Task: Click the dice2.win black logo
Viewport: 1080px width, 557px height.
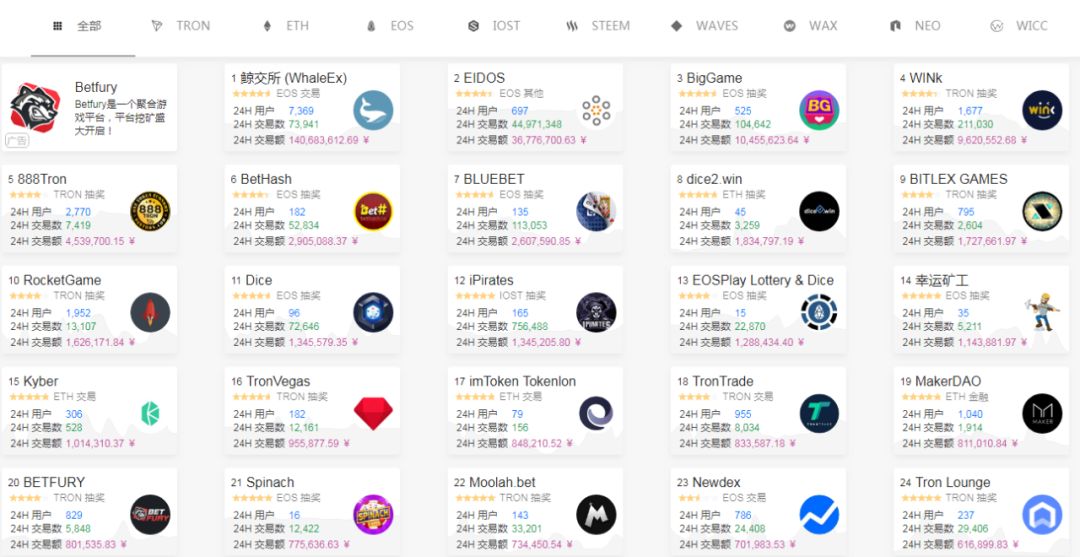Action: [x=819, y=211]
